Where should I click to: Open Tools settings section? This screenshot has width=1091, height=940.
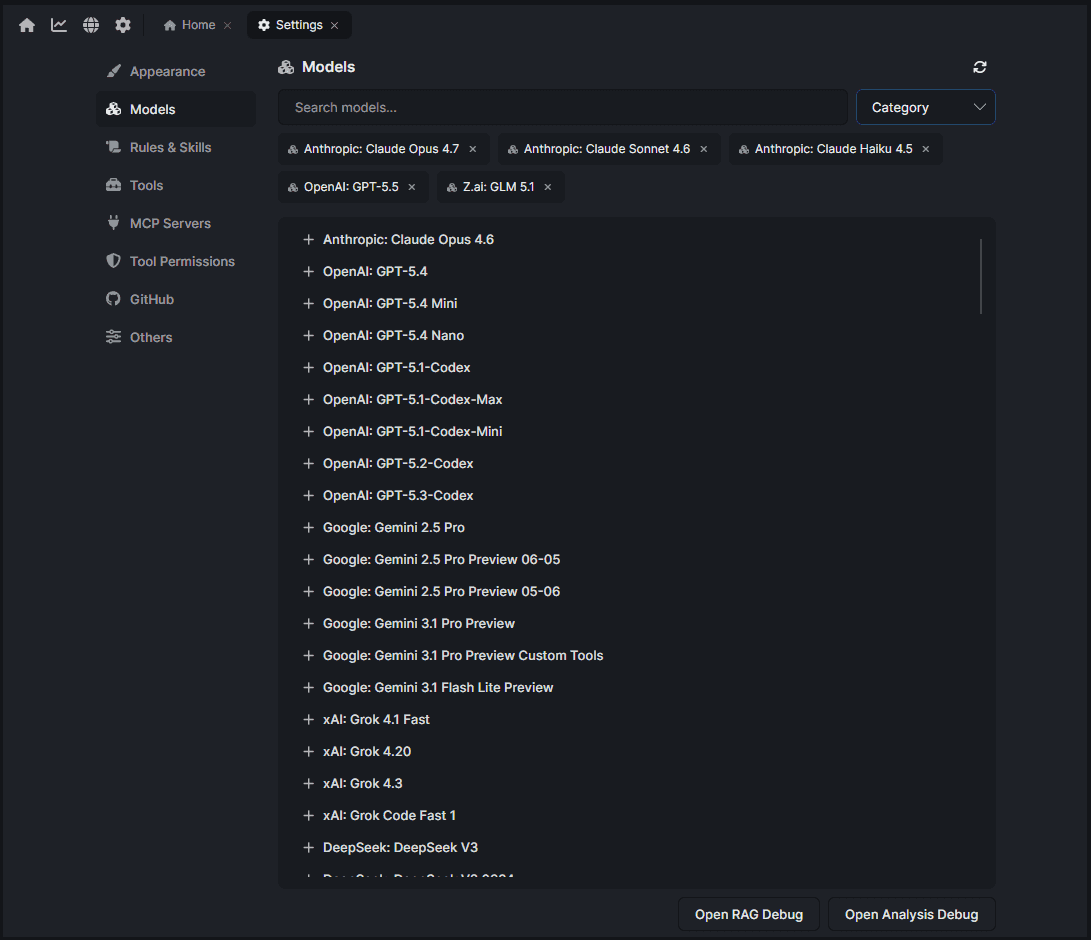click(175, 185)
